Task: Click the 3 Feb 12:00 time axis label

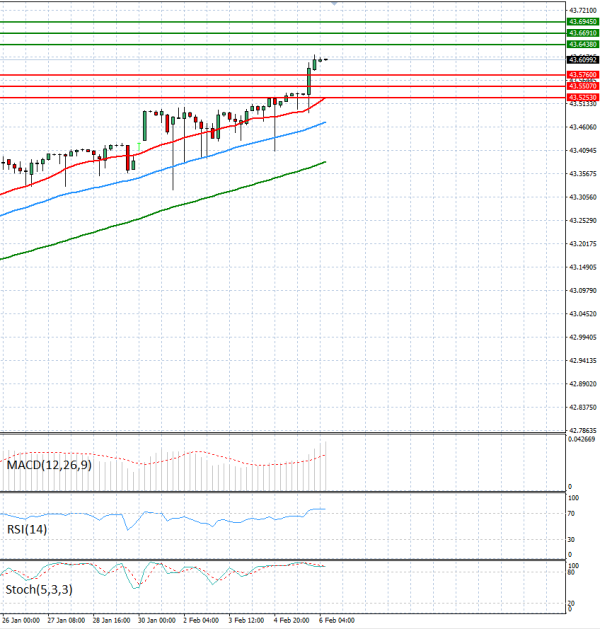Action: coord(246,620)
